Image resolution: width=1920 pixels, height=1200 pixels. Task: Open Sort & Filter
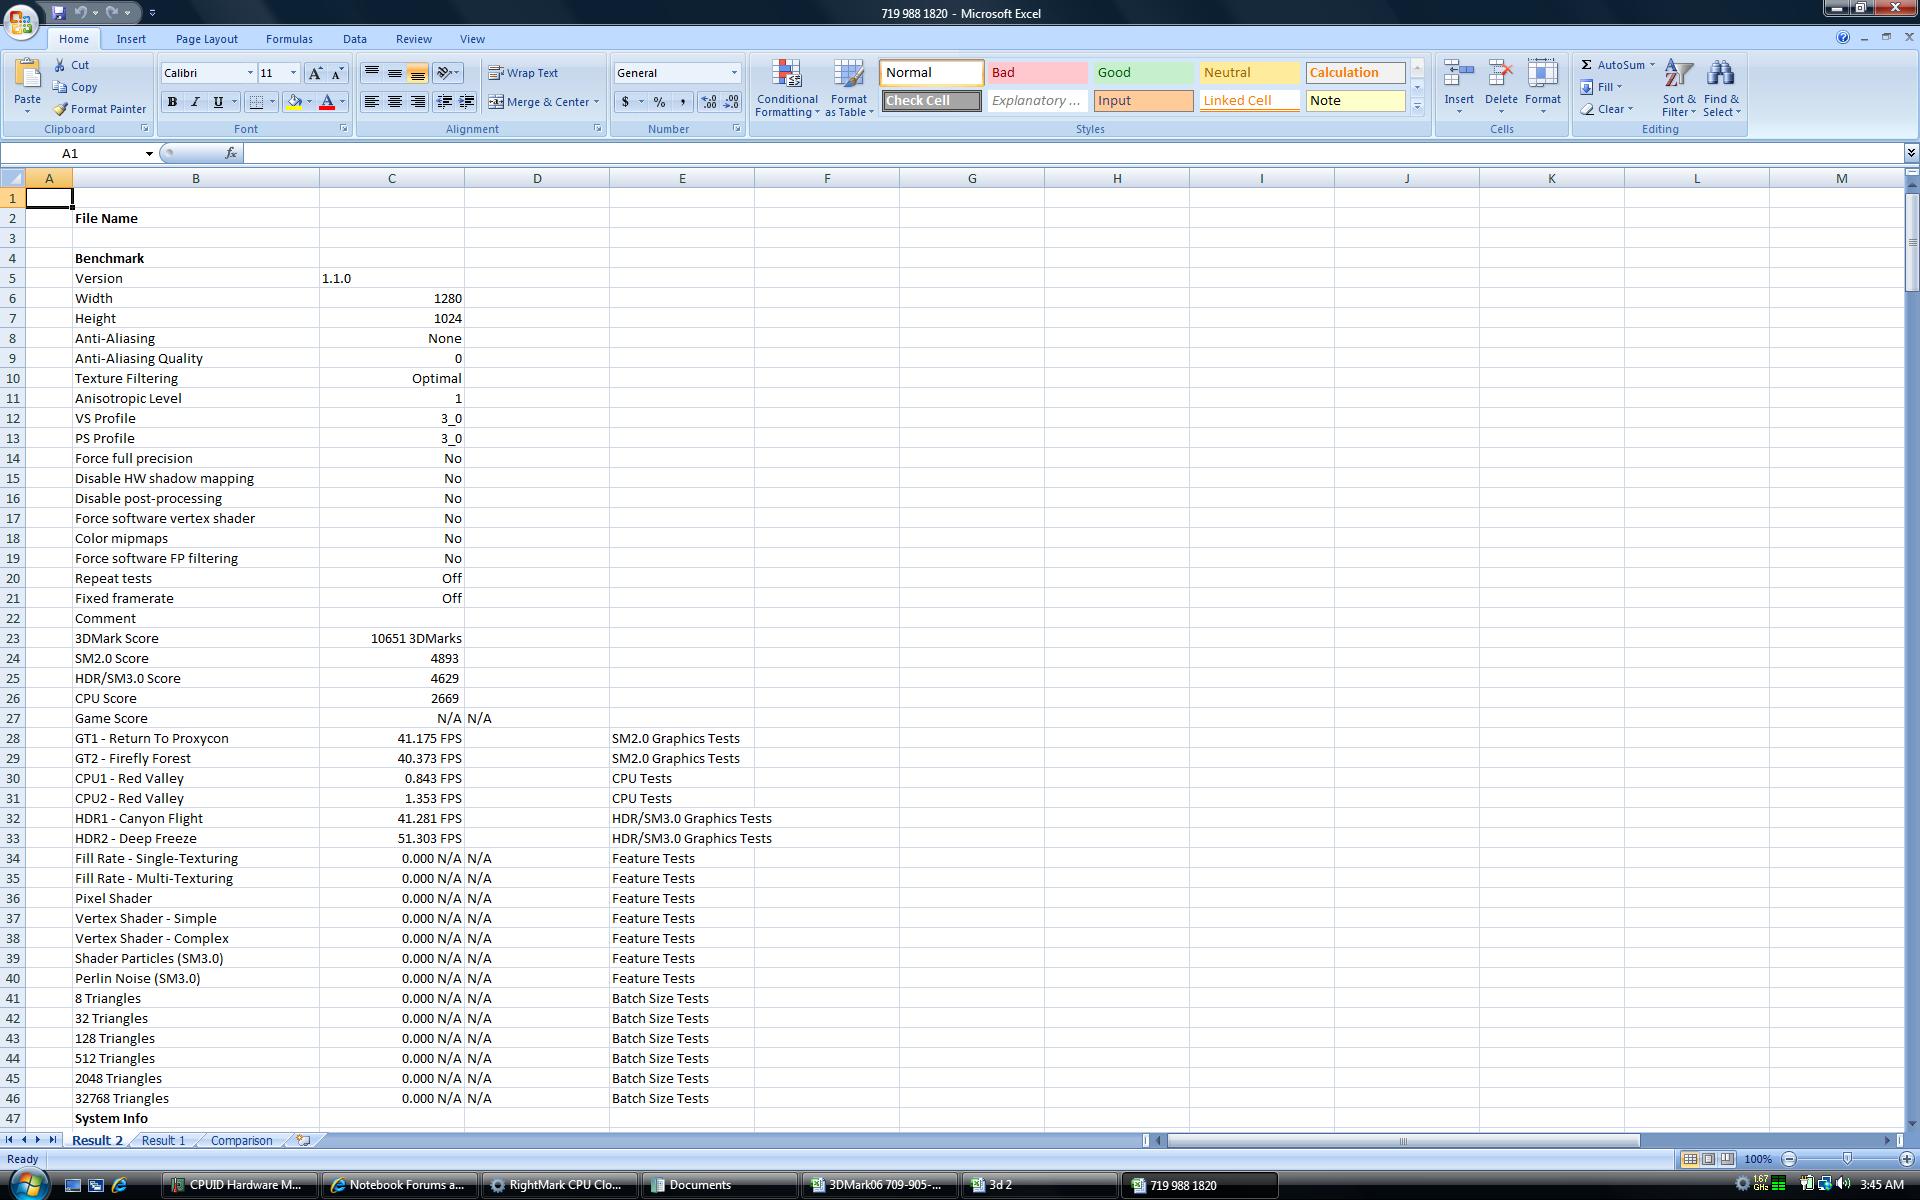[1679, 88]
